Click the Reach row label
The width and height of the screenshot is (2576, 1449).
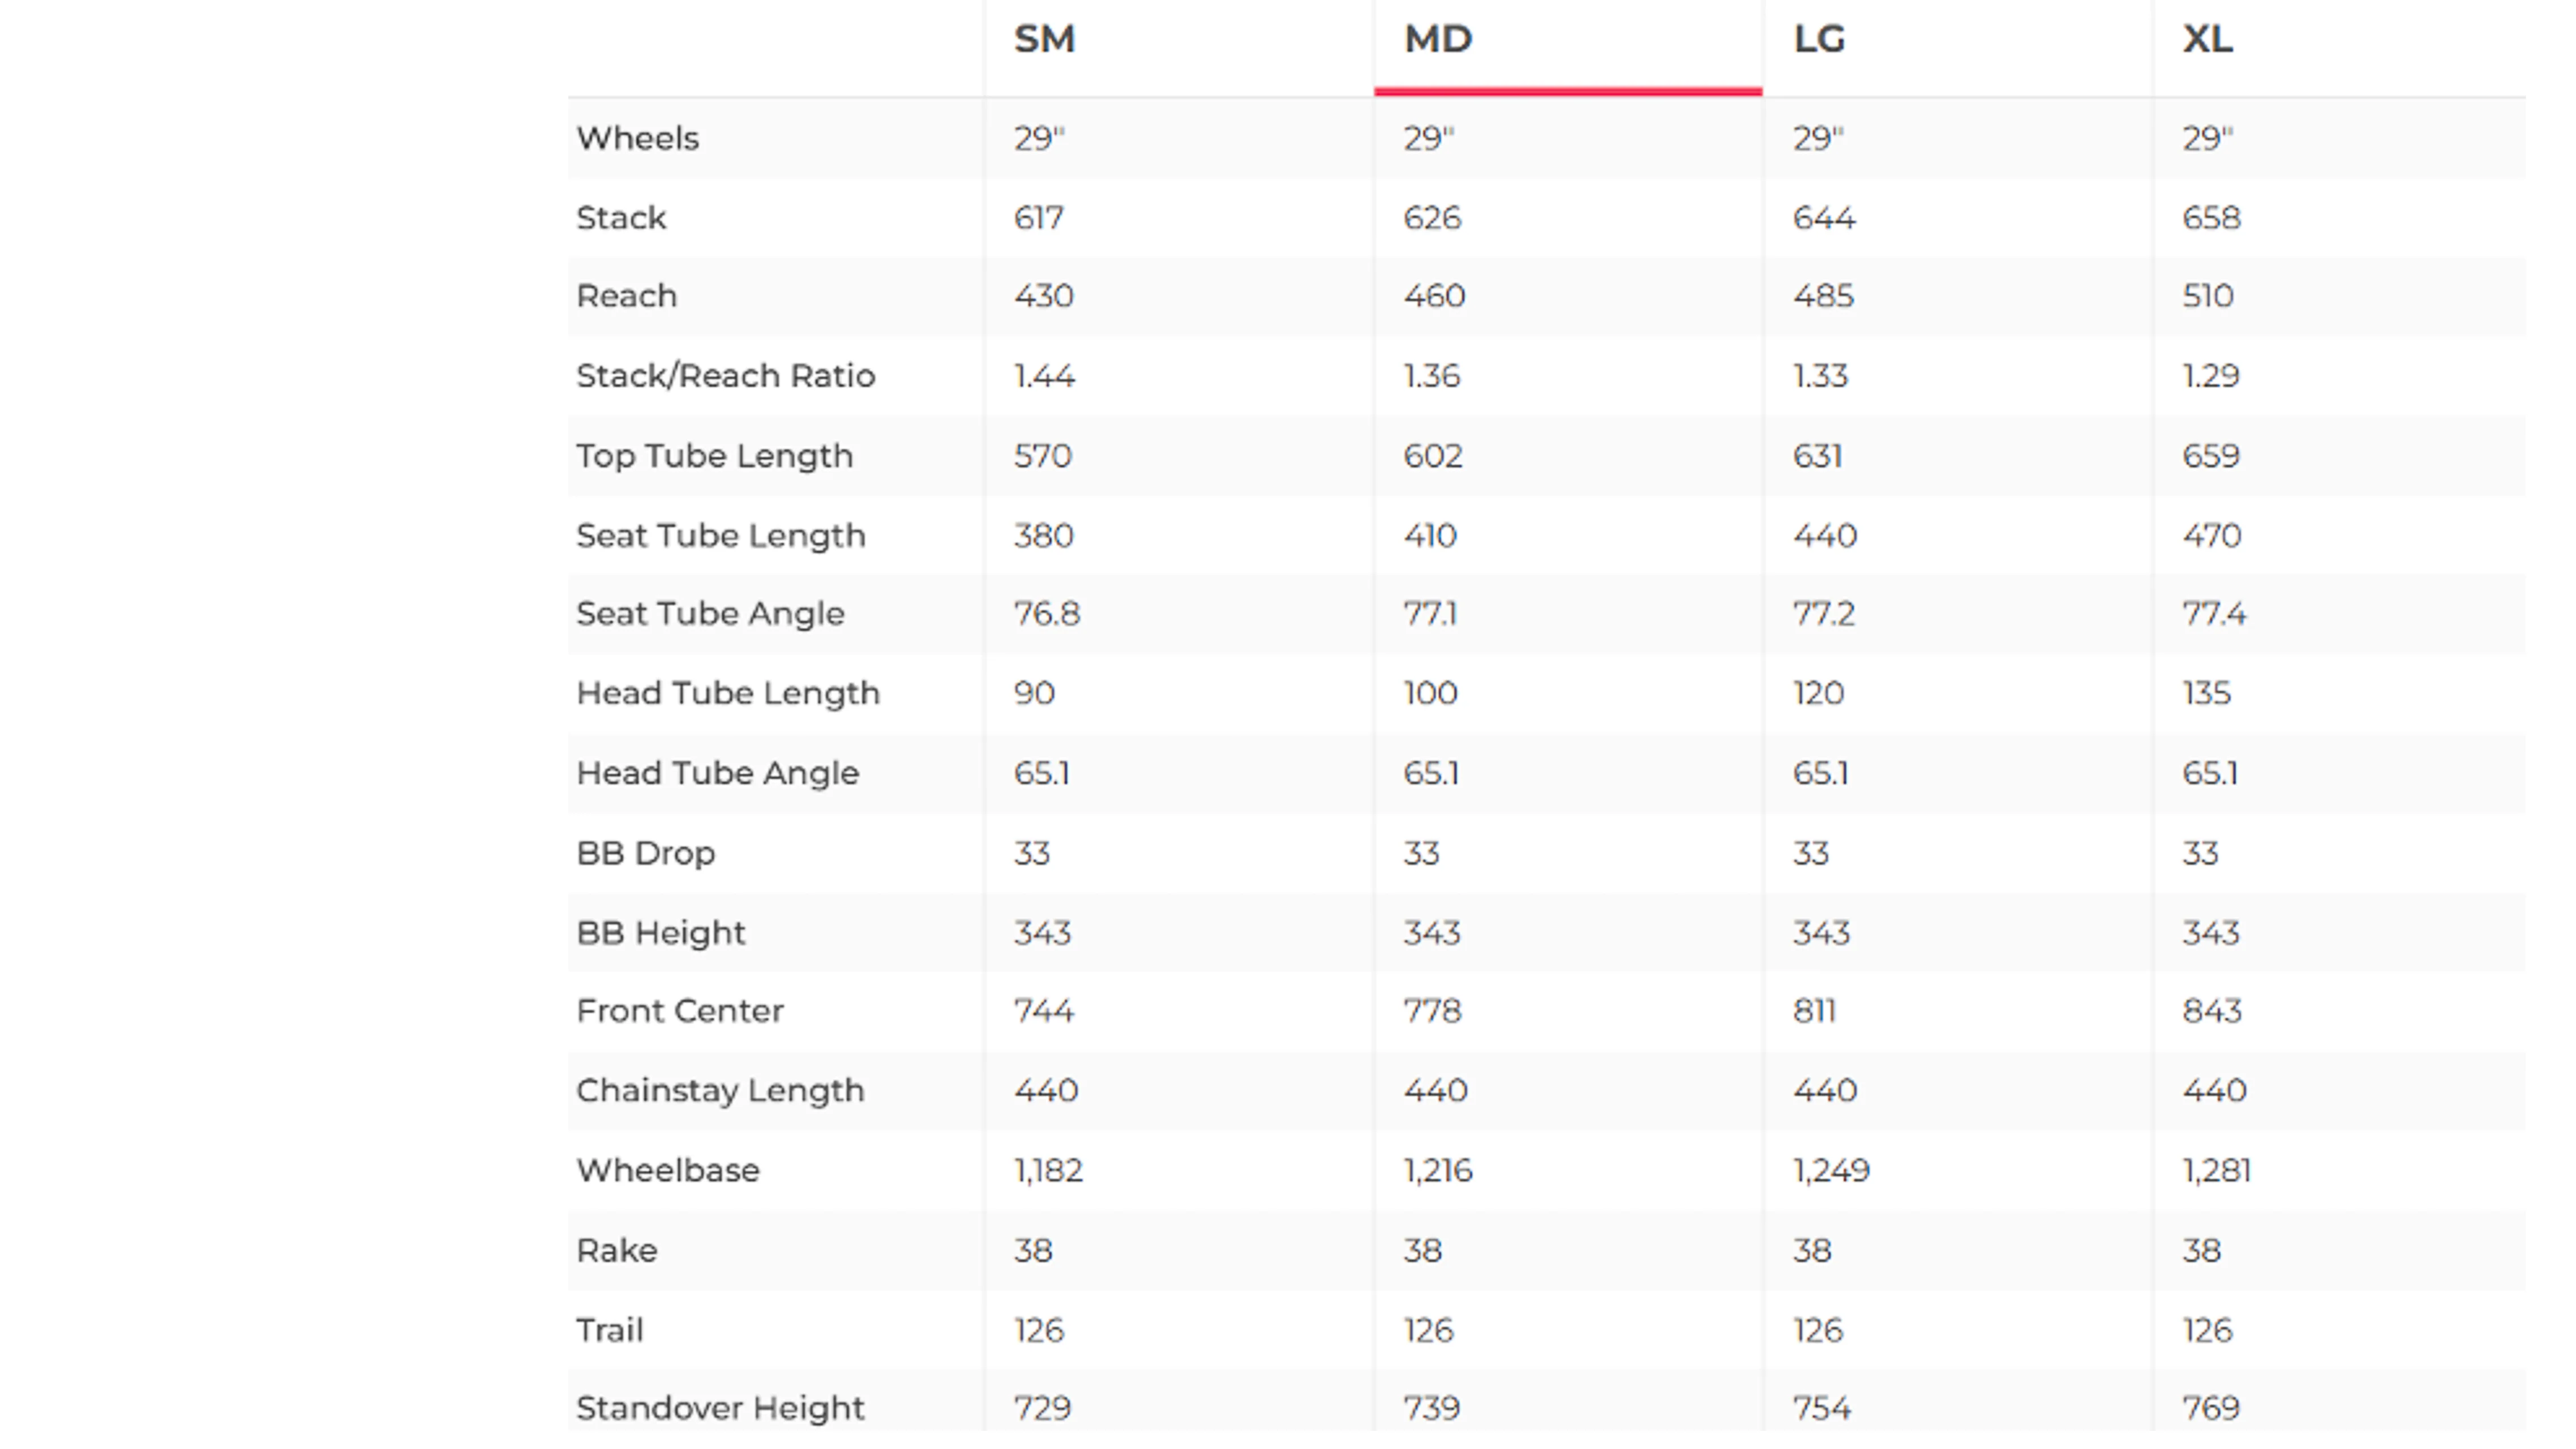coord(627,296)
